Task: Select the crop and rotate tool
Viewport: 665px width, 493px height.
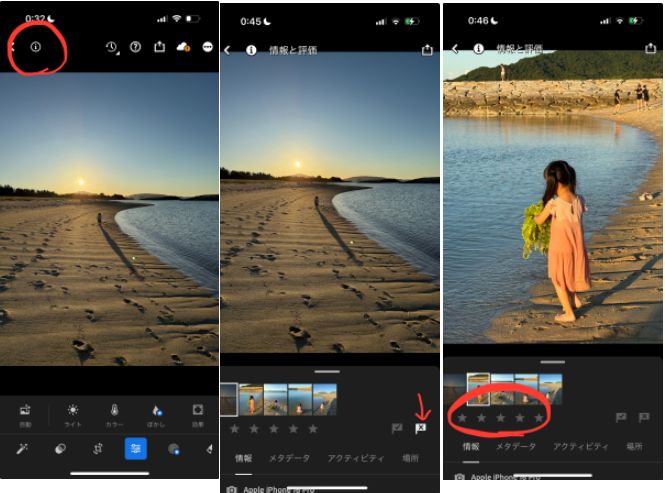Action: pyautogui.click(x=98, y=448)
